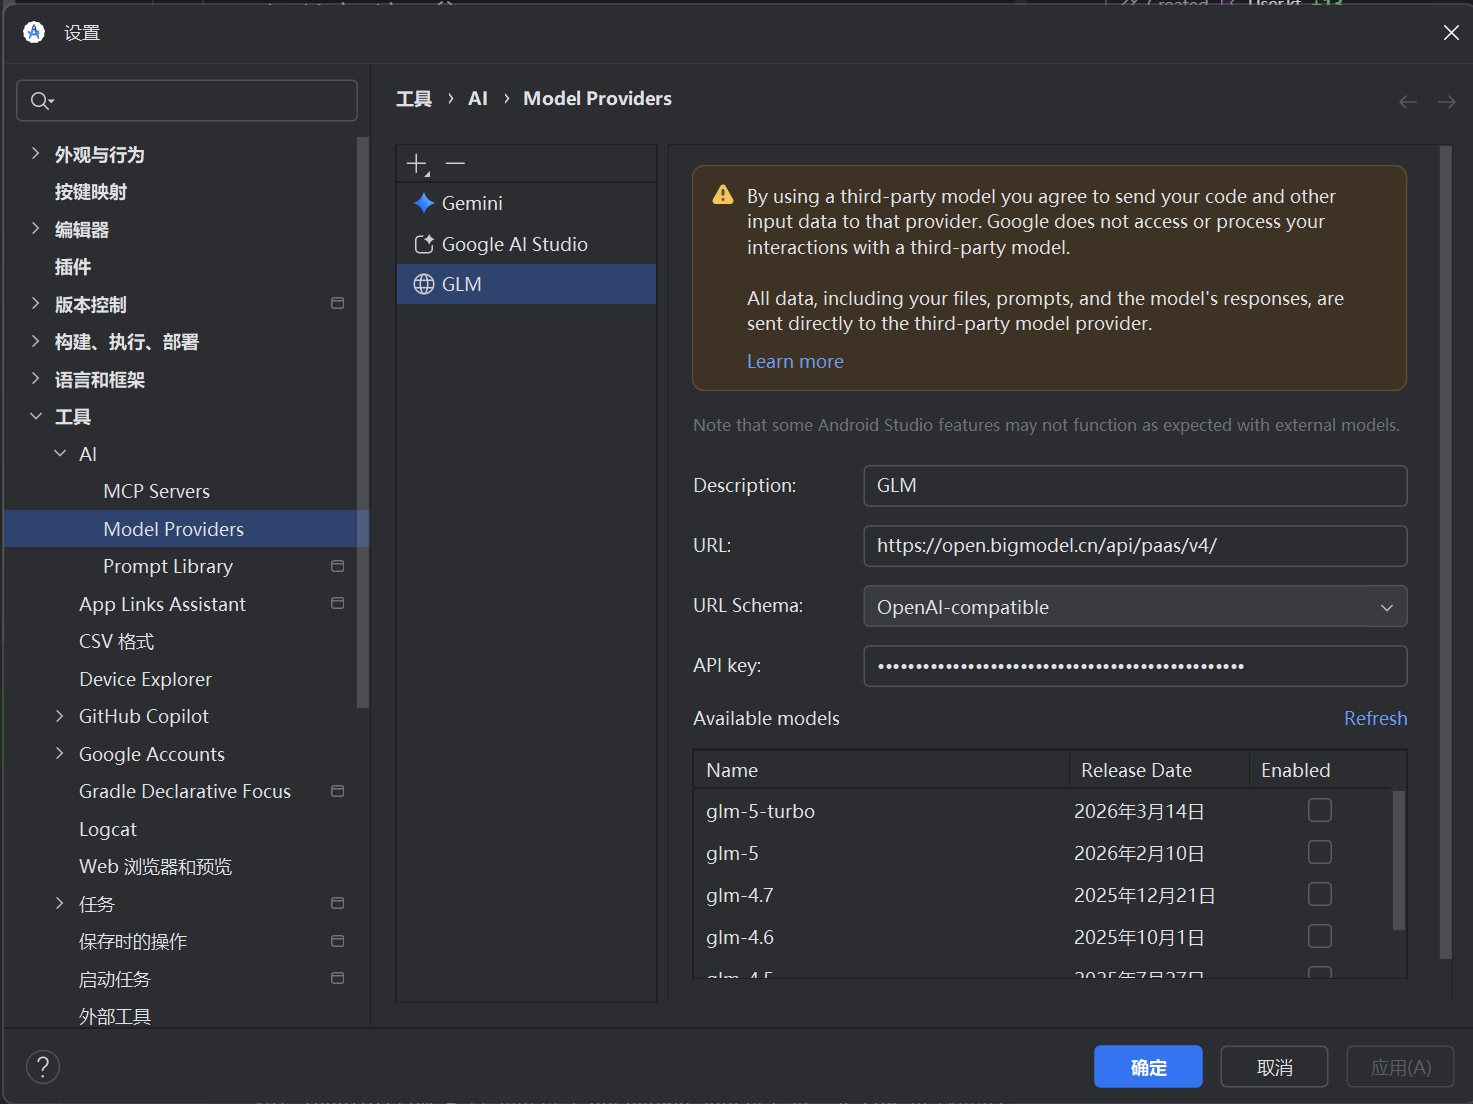The width and height of the screenshot is (1473, 1104).
Task: Expand the 版本控制 section
Action: pos(36,303)
